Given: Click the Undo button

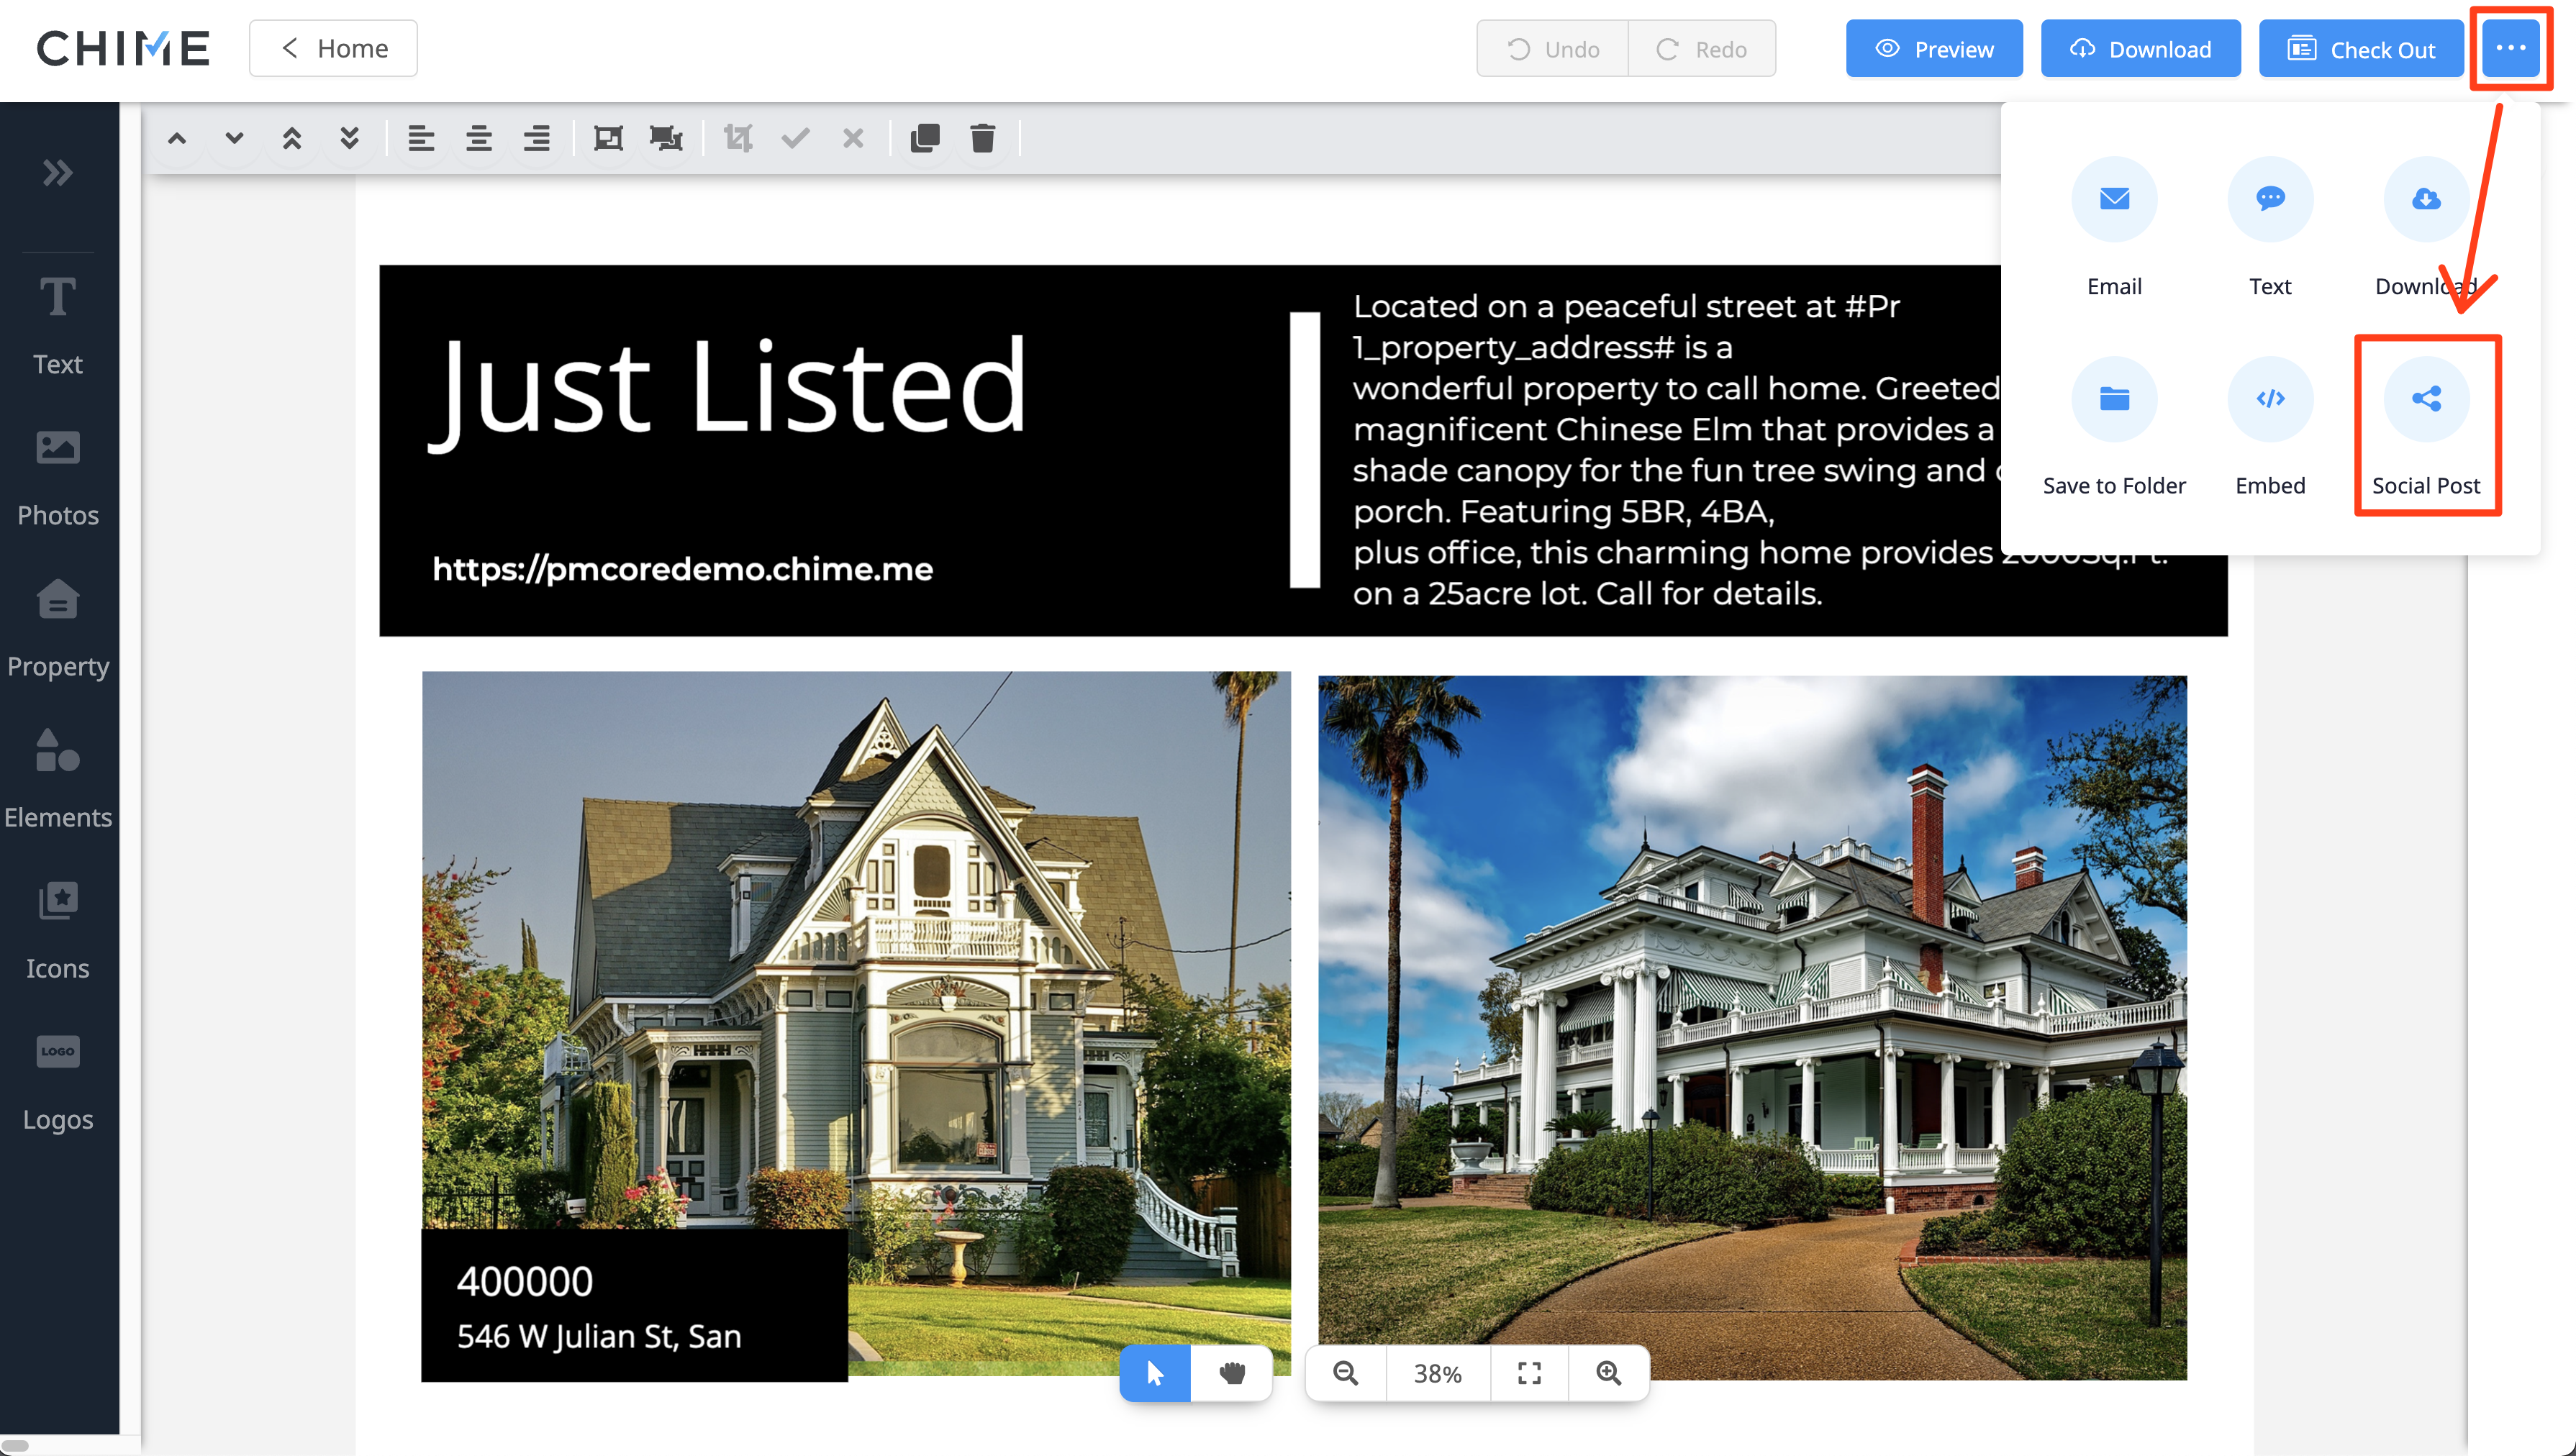Looking at the screenshot, I should click(x=1552, y=49).
